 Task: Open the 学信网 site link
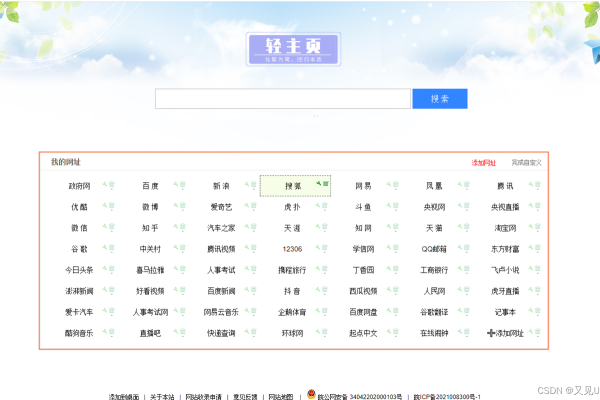pos(363,249)
